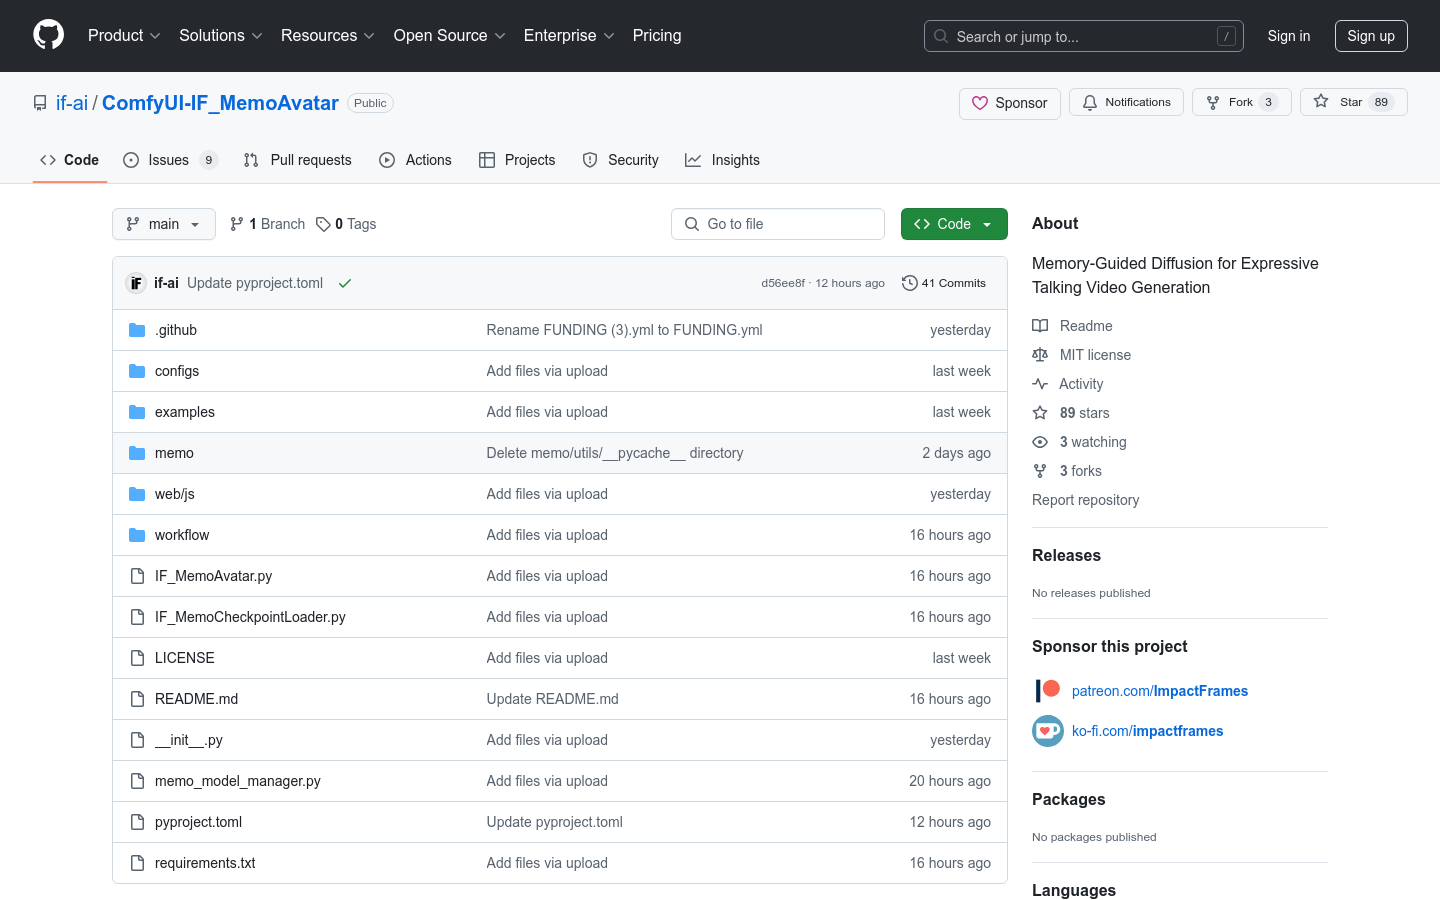Click the workflow folder icon
This screenshot has width=1440, height=900.
coord(137,535)
